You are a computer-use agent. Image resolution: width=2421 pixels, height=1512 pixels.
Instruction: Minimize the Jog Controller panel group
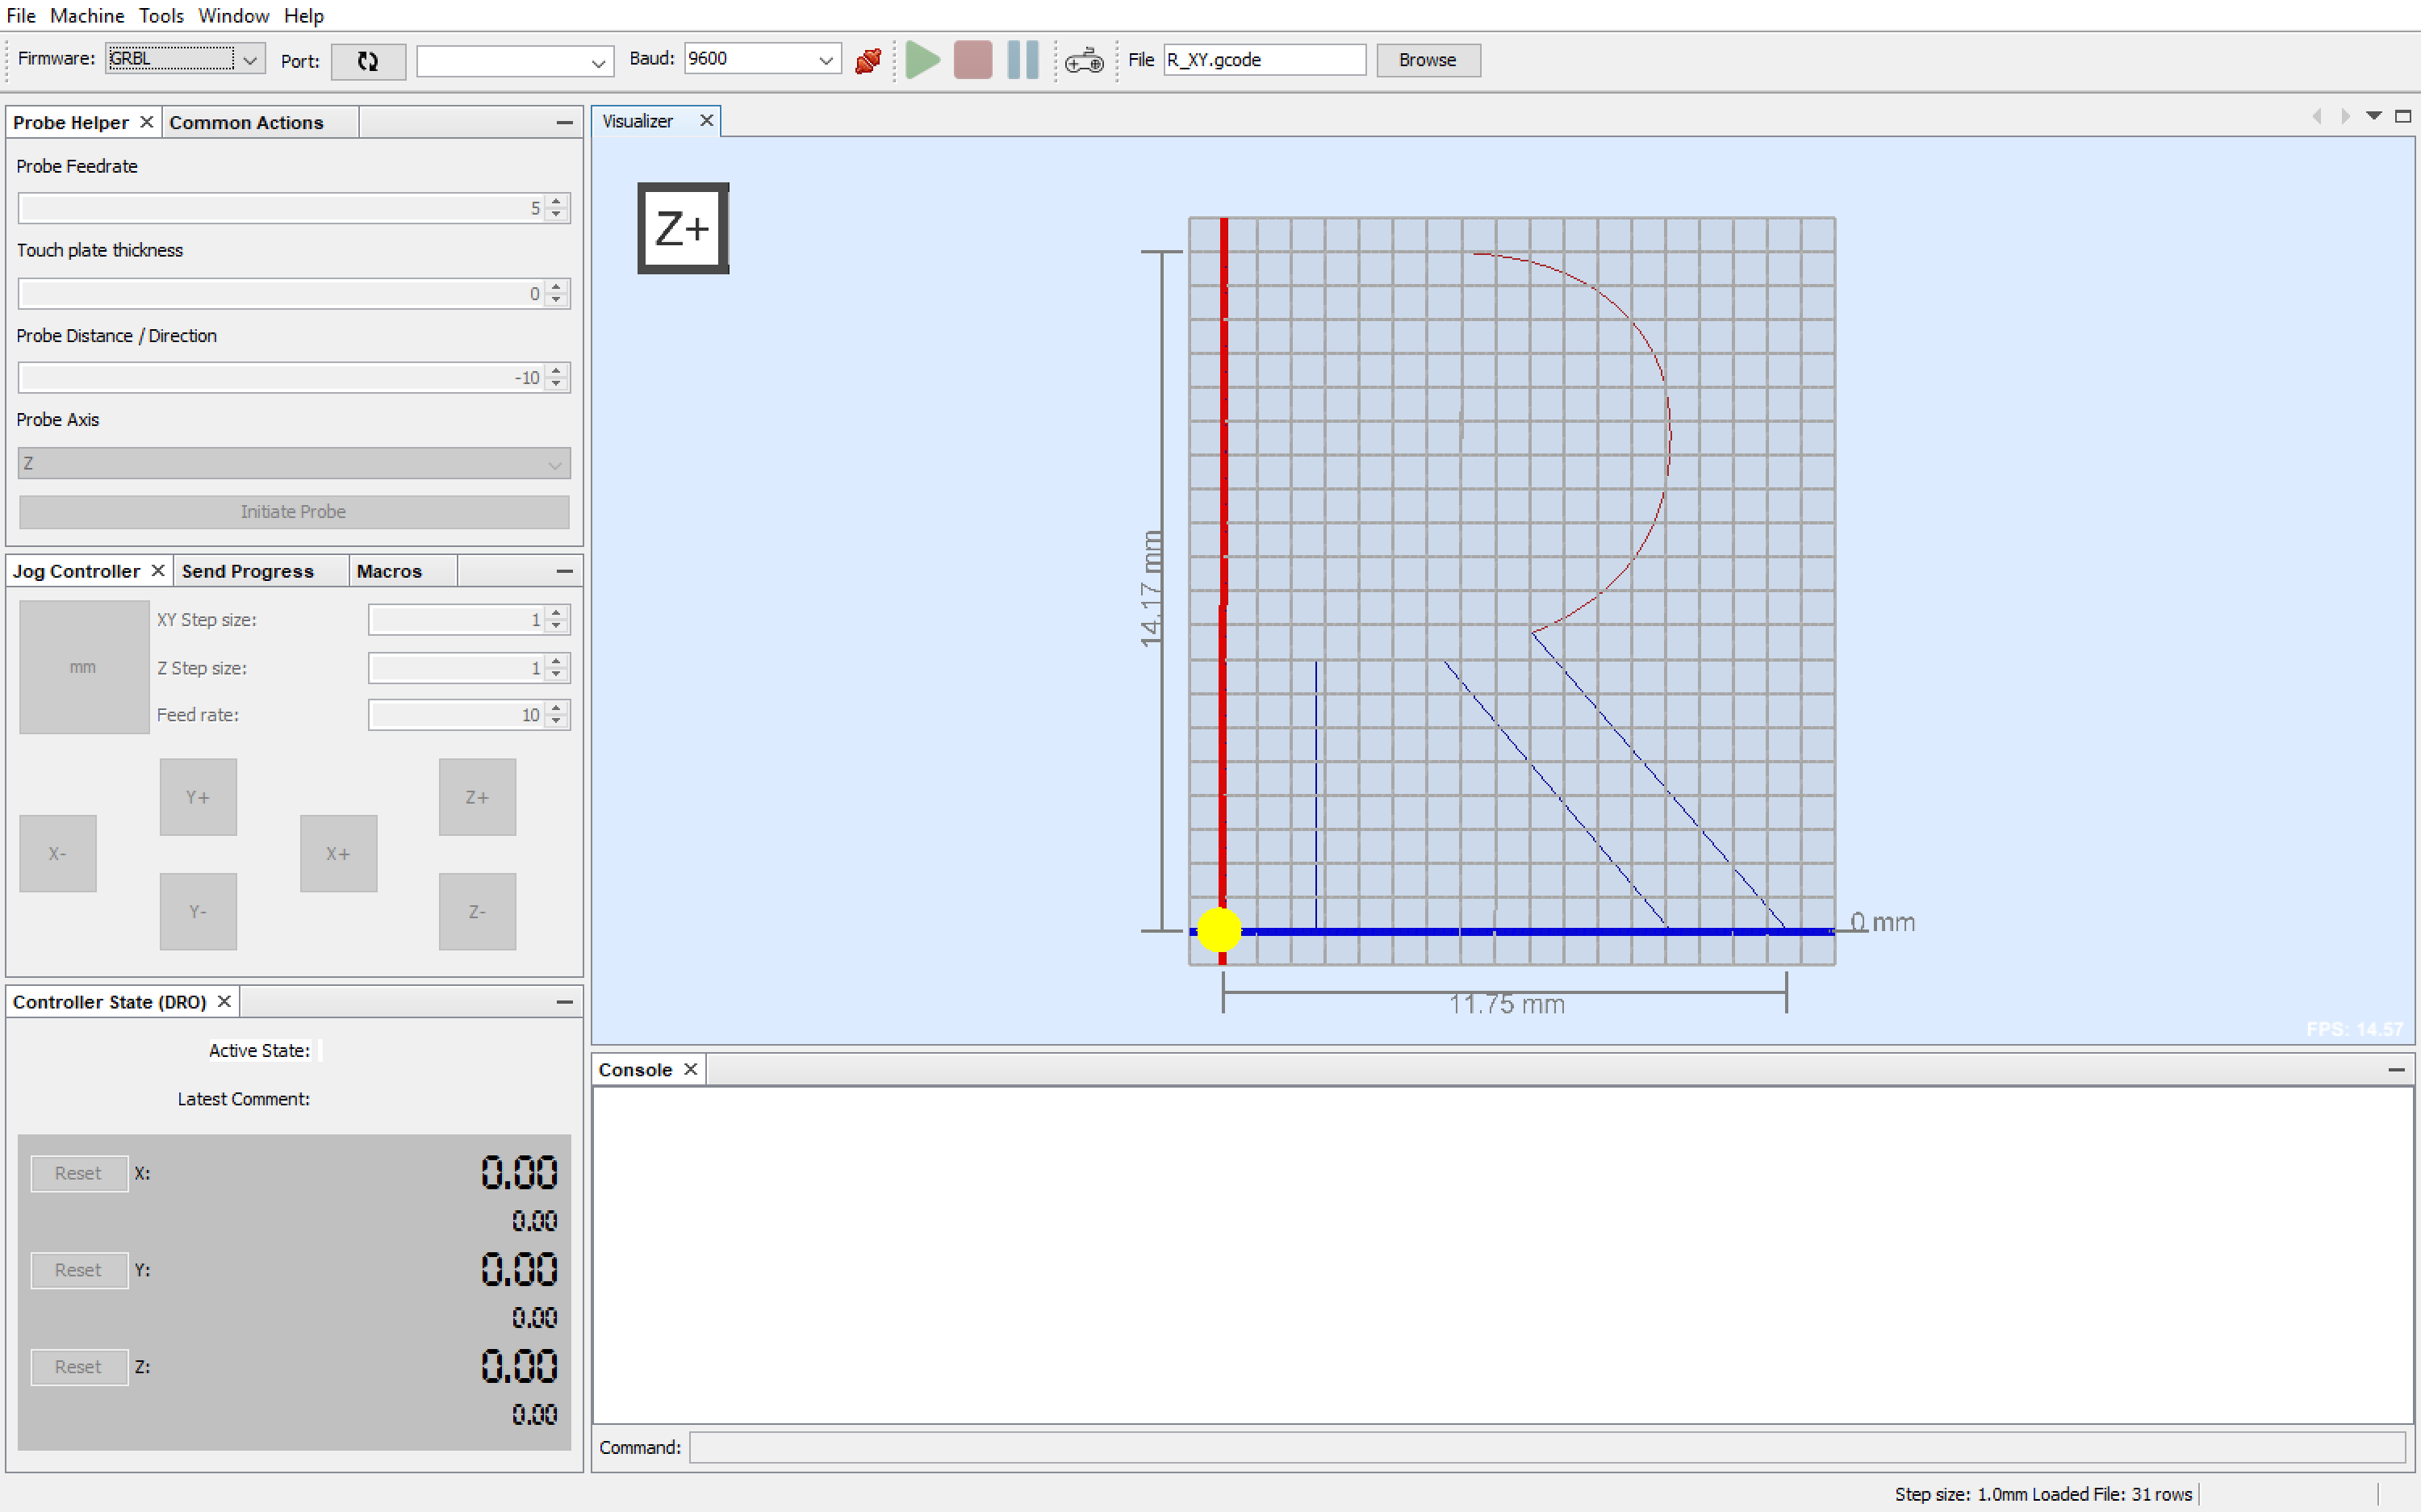[x=565, y=571]
